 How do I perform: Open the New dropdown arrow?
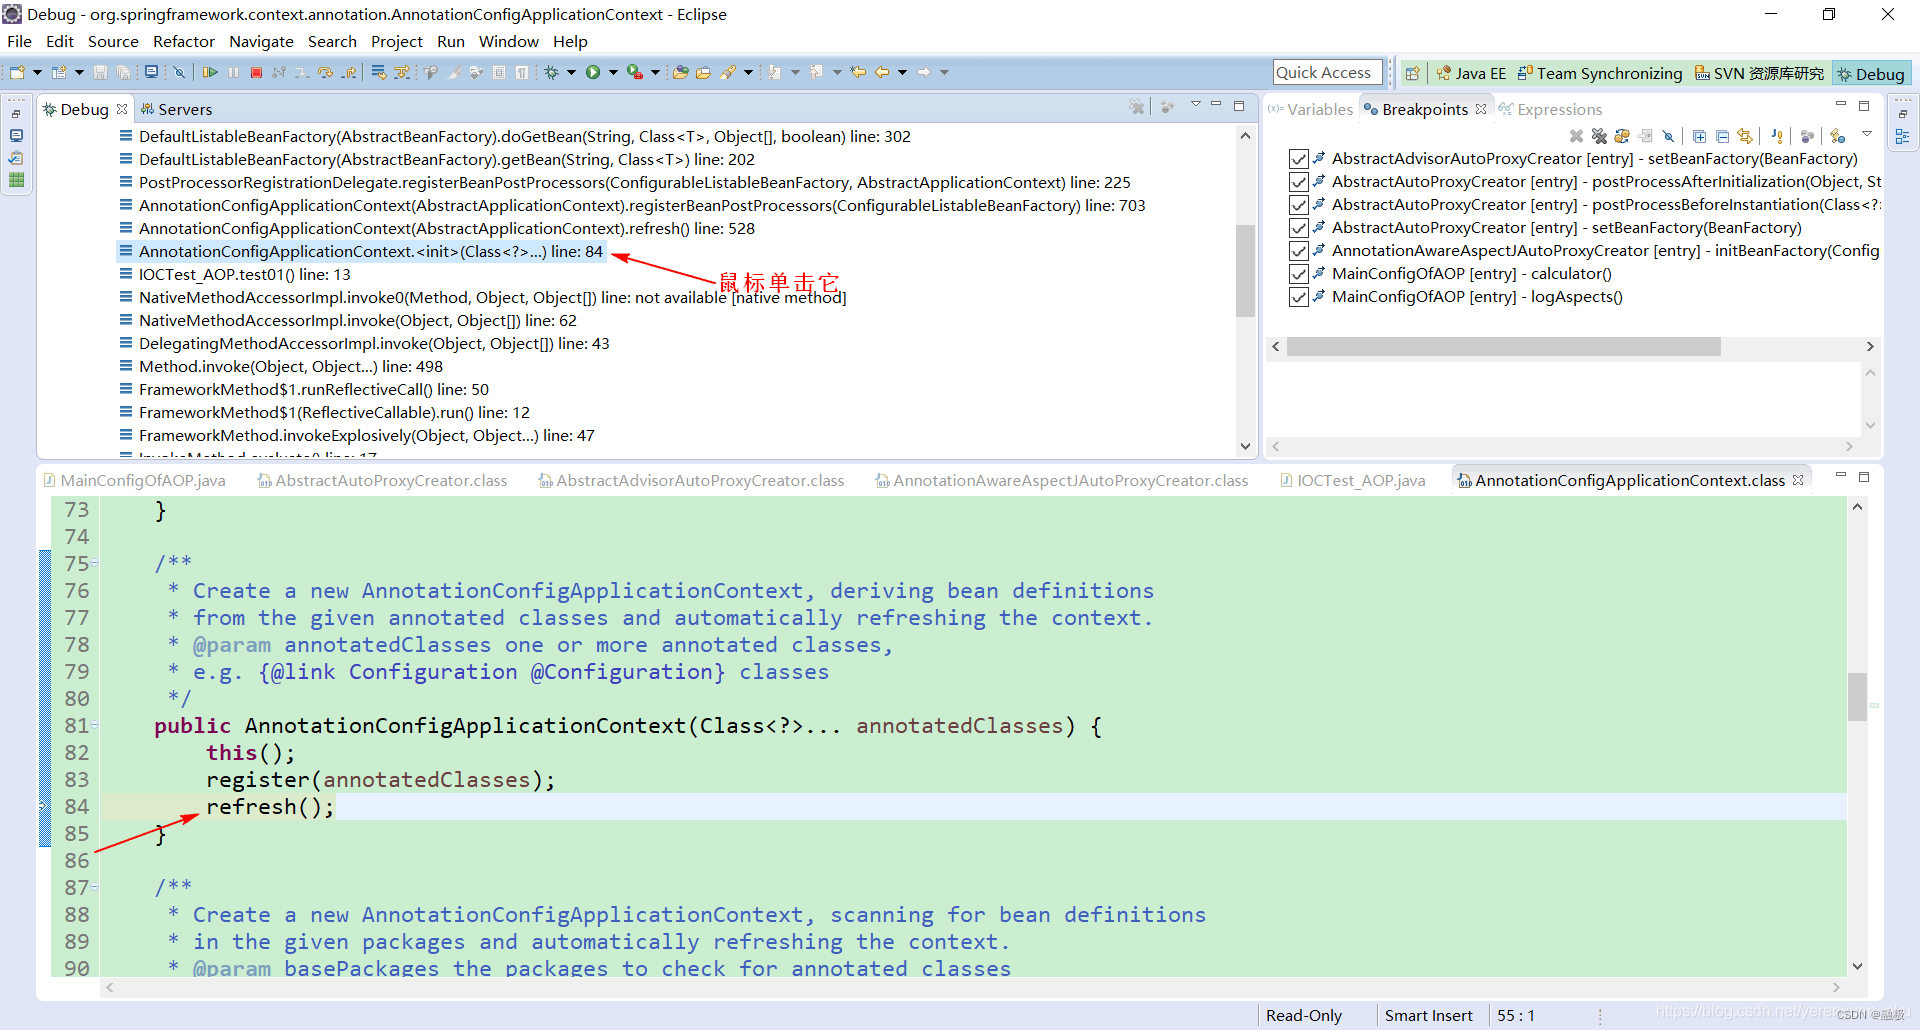point(37,72)
